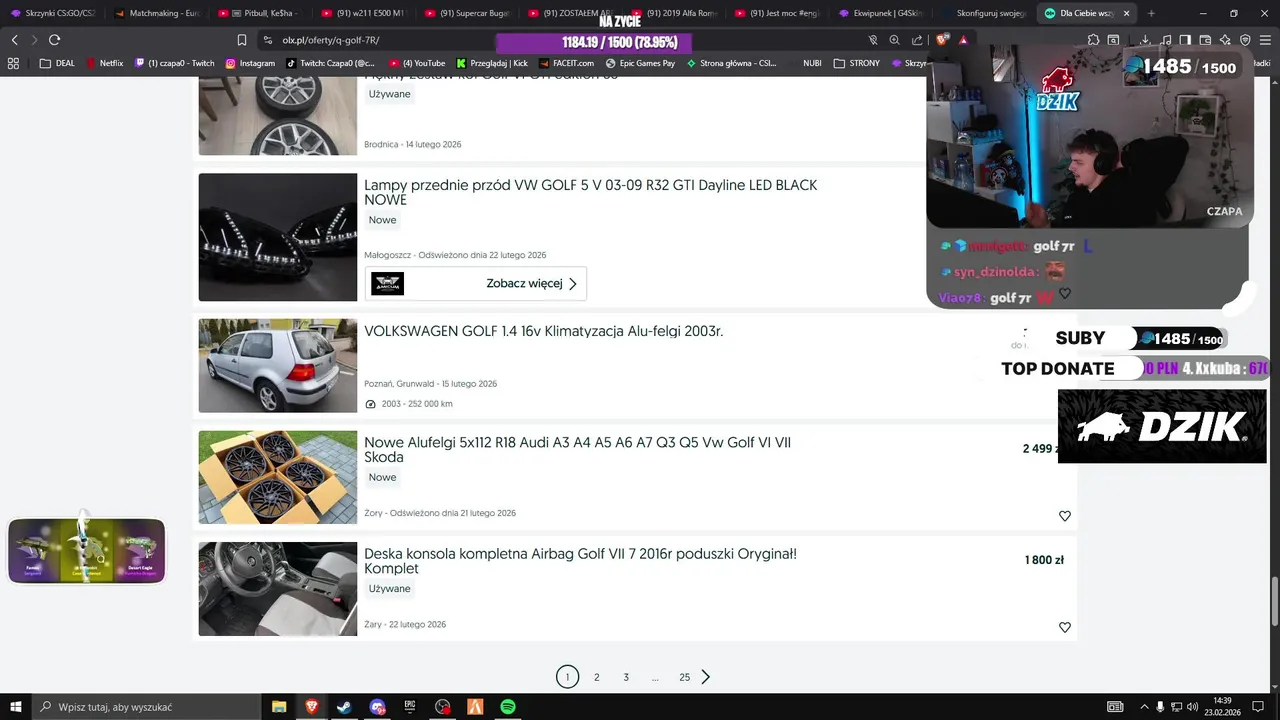Click the olx.pl address bar URL
The width and height of the screenshot is (1280, 720).
[331, 40]
